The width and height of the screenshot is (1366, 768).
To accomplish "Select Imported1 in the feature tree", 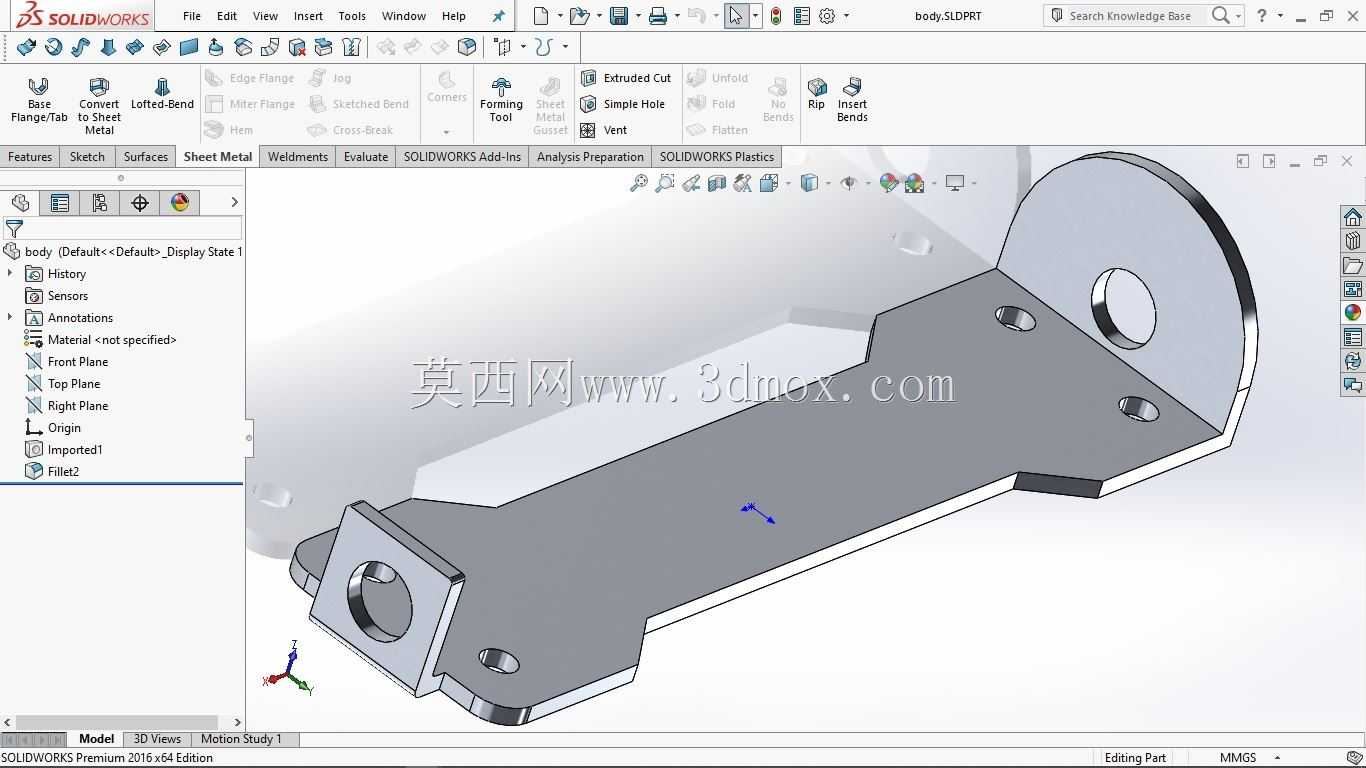I will pos(75,449).
